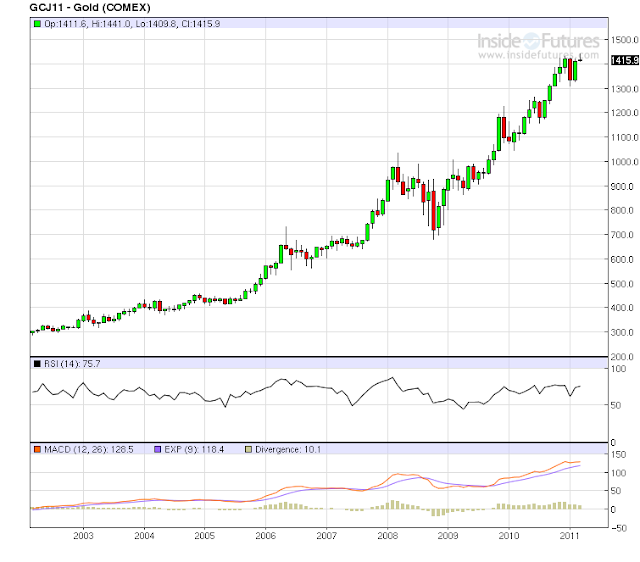This screenshot has width=640, height=562.
Task: Click the 2003 year label on time axis
Action: 83,536
